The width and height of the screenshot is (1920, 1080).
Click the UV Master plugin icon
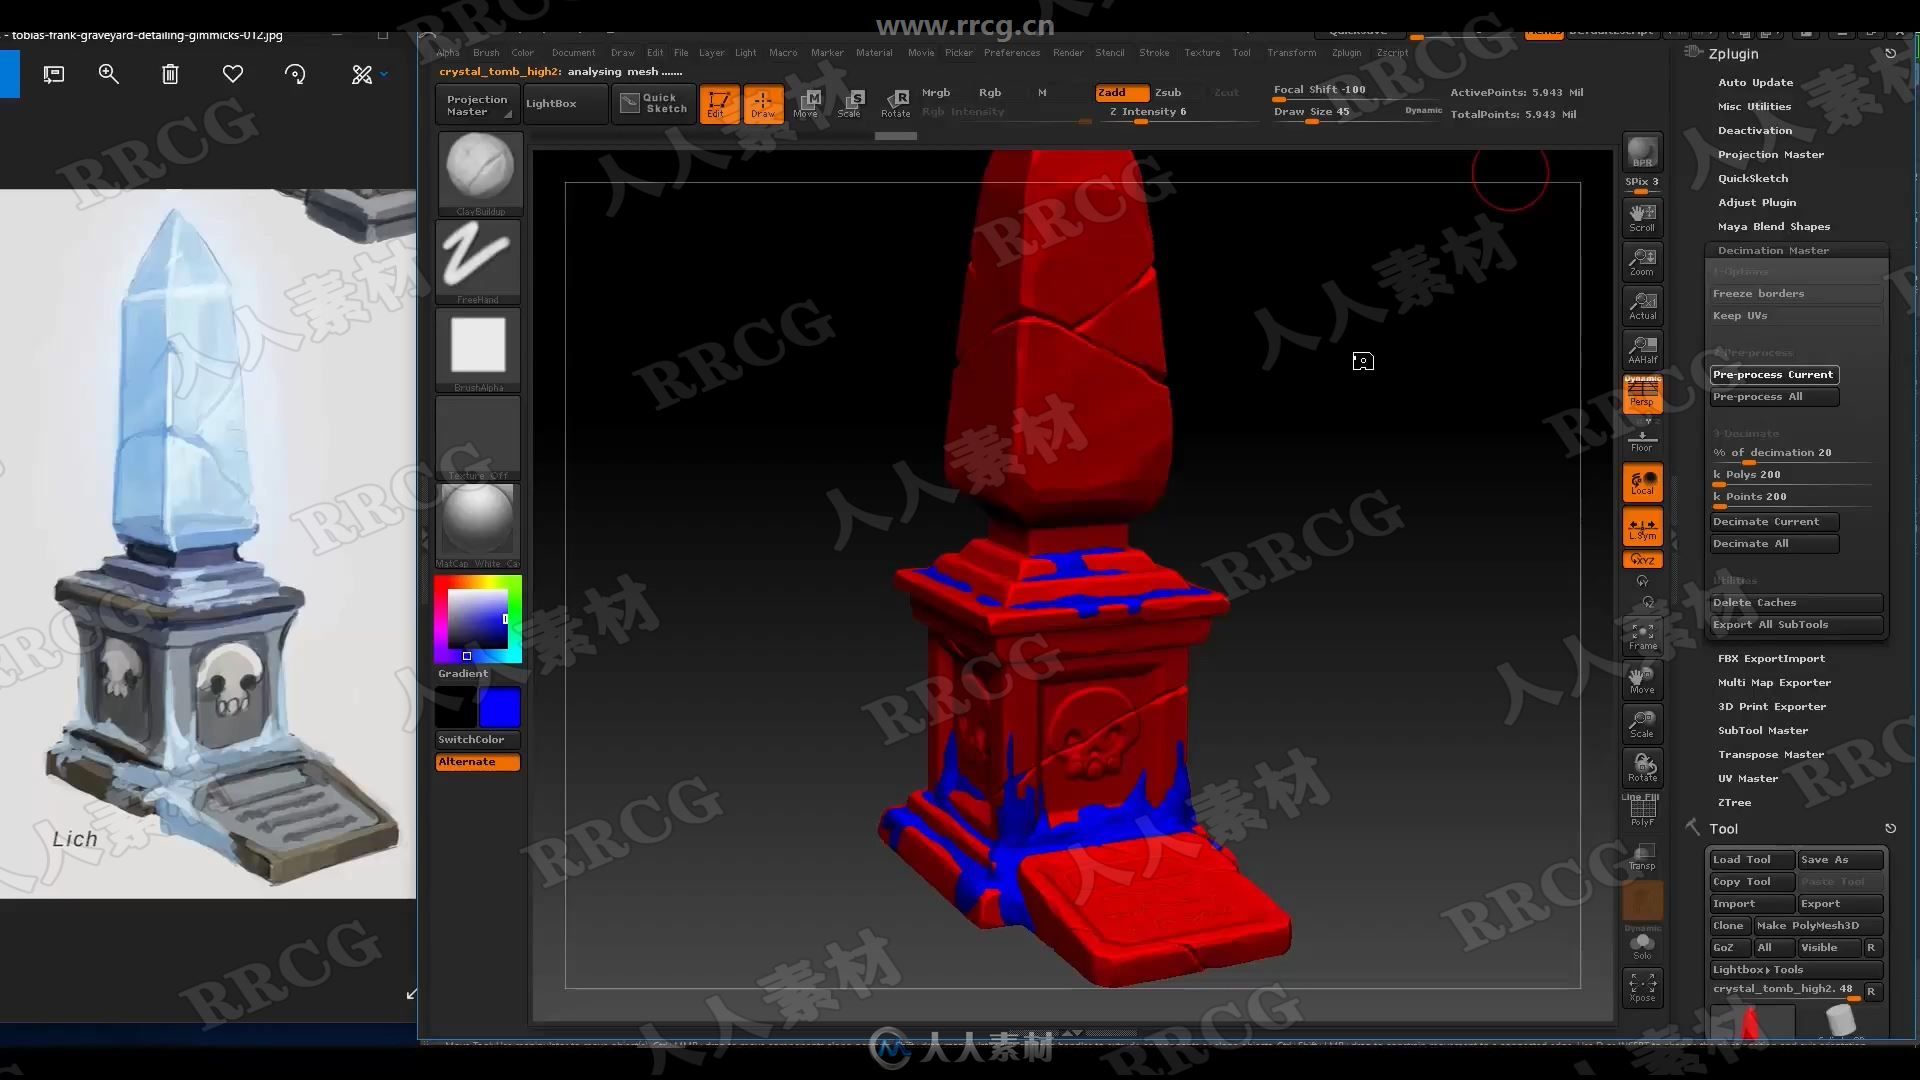pos(1747,778)
